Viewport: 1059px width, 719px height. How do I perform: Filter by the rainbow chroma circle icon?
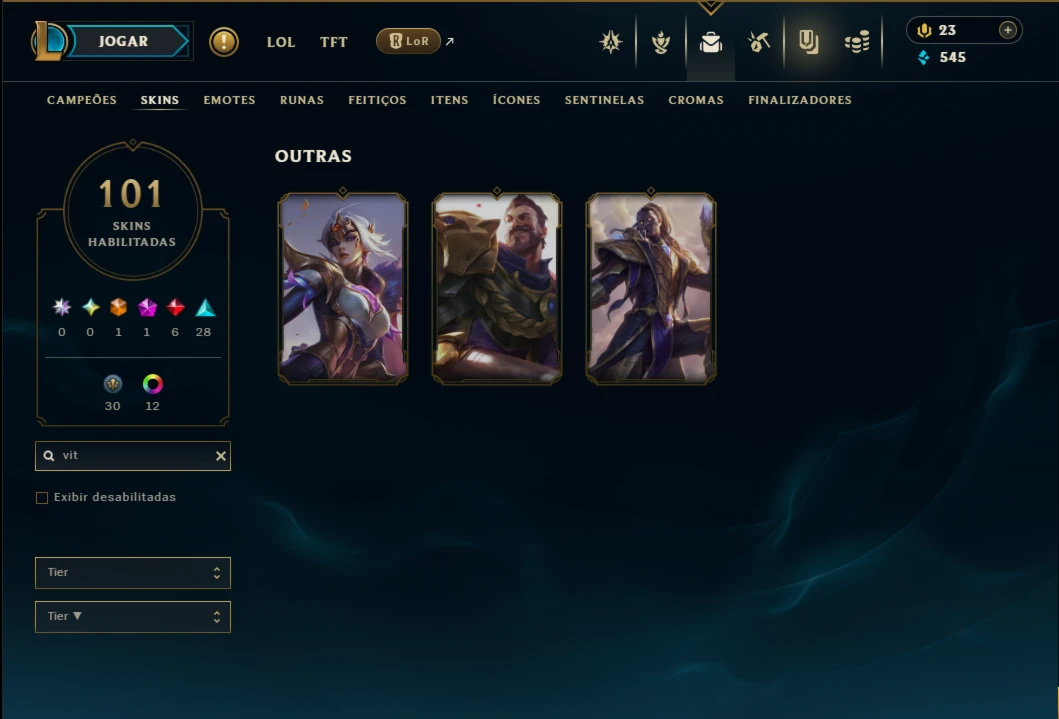click(153, 384)
